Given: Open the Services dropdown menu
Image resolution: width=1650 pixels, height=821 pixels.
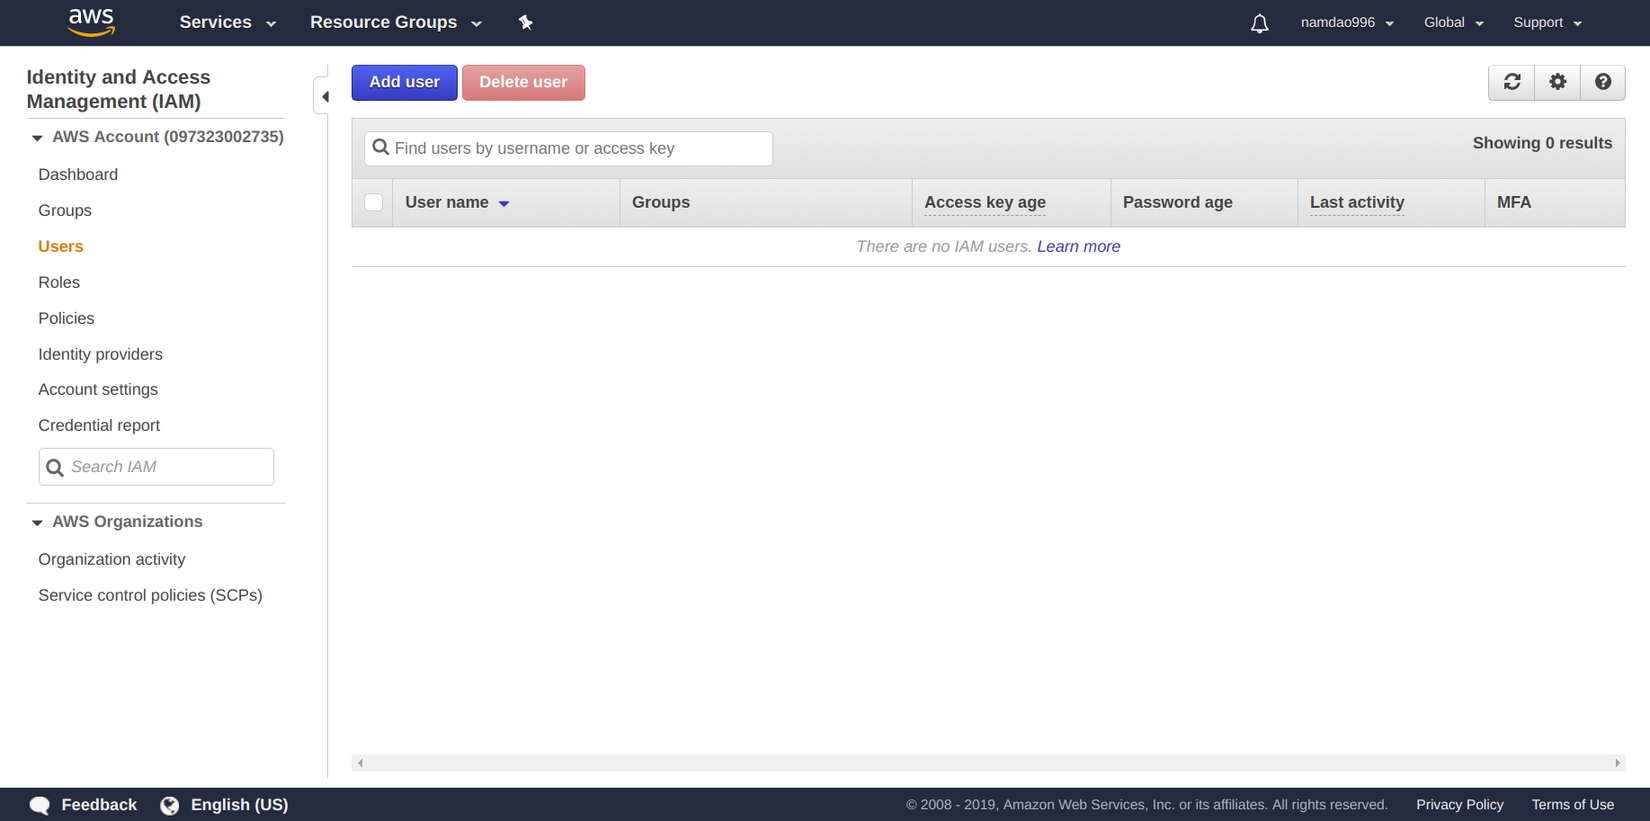Looking at the screenshot, I should pyautogui.click(x=227, y=22).
